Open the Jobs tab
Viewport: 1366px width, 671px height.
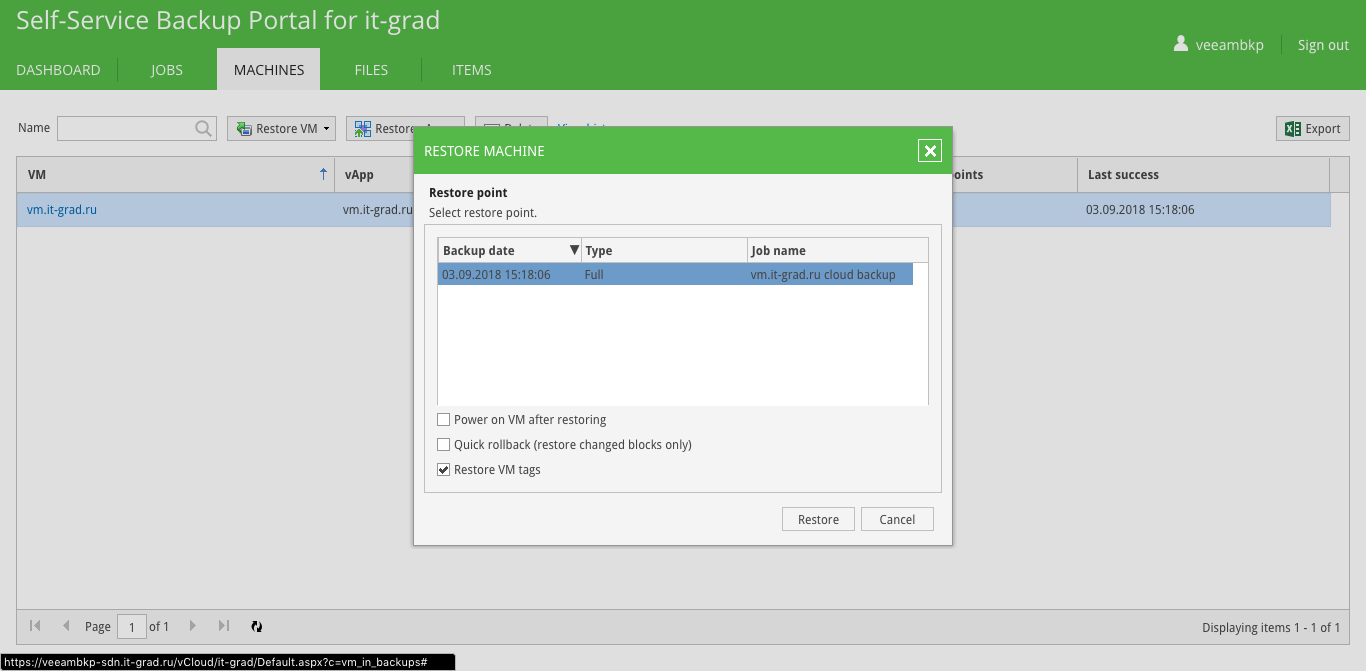click(x=167, y=70)
